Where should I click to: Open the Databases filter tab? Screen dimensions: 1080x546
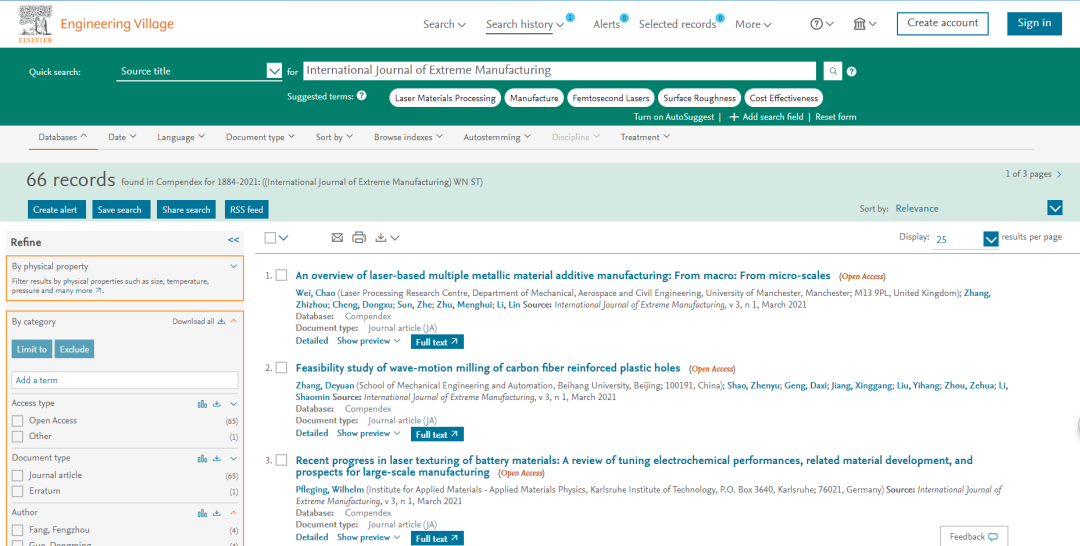pos(63,137)
